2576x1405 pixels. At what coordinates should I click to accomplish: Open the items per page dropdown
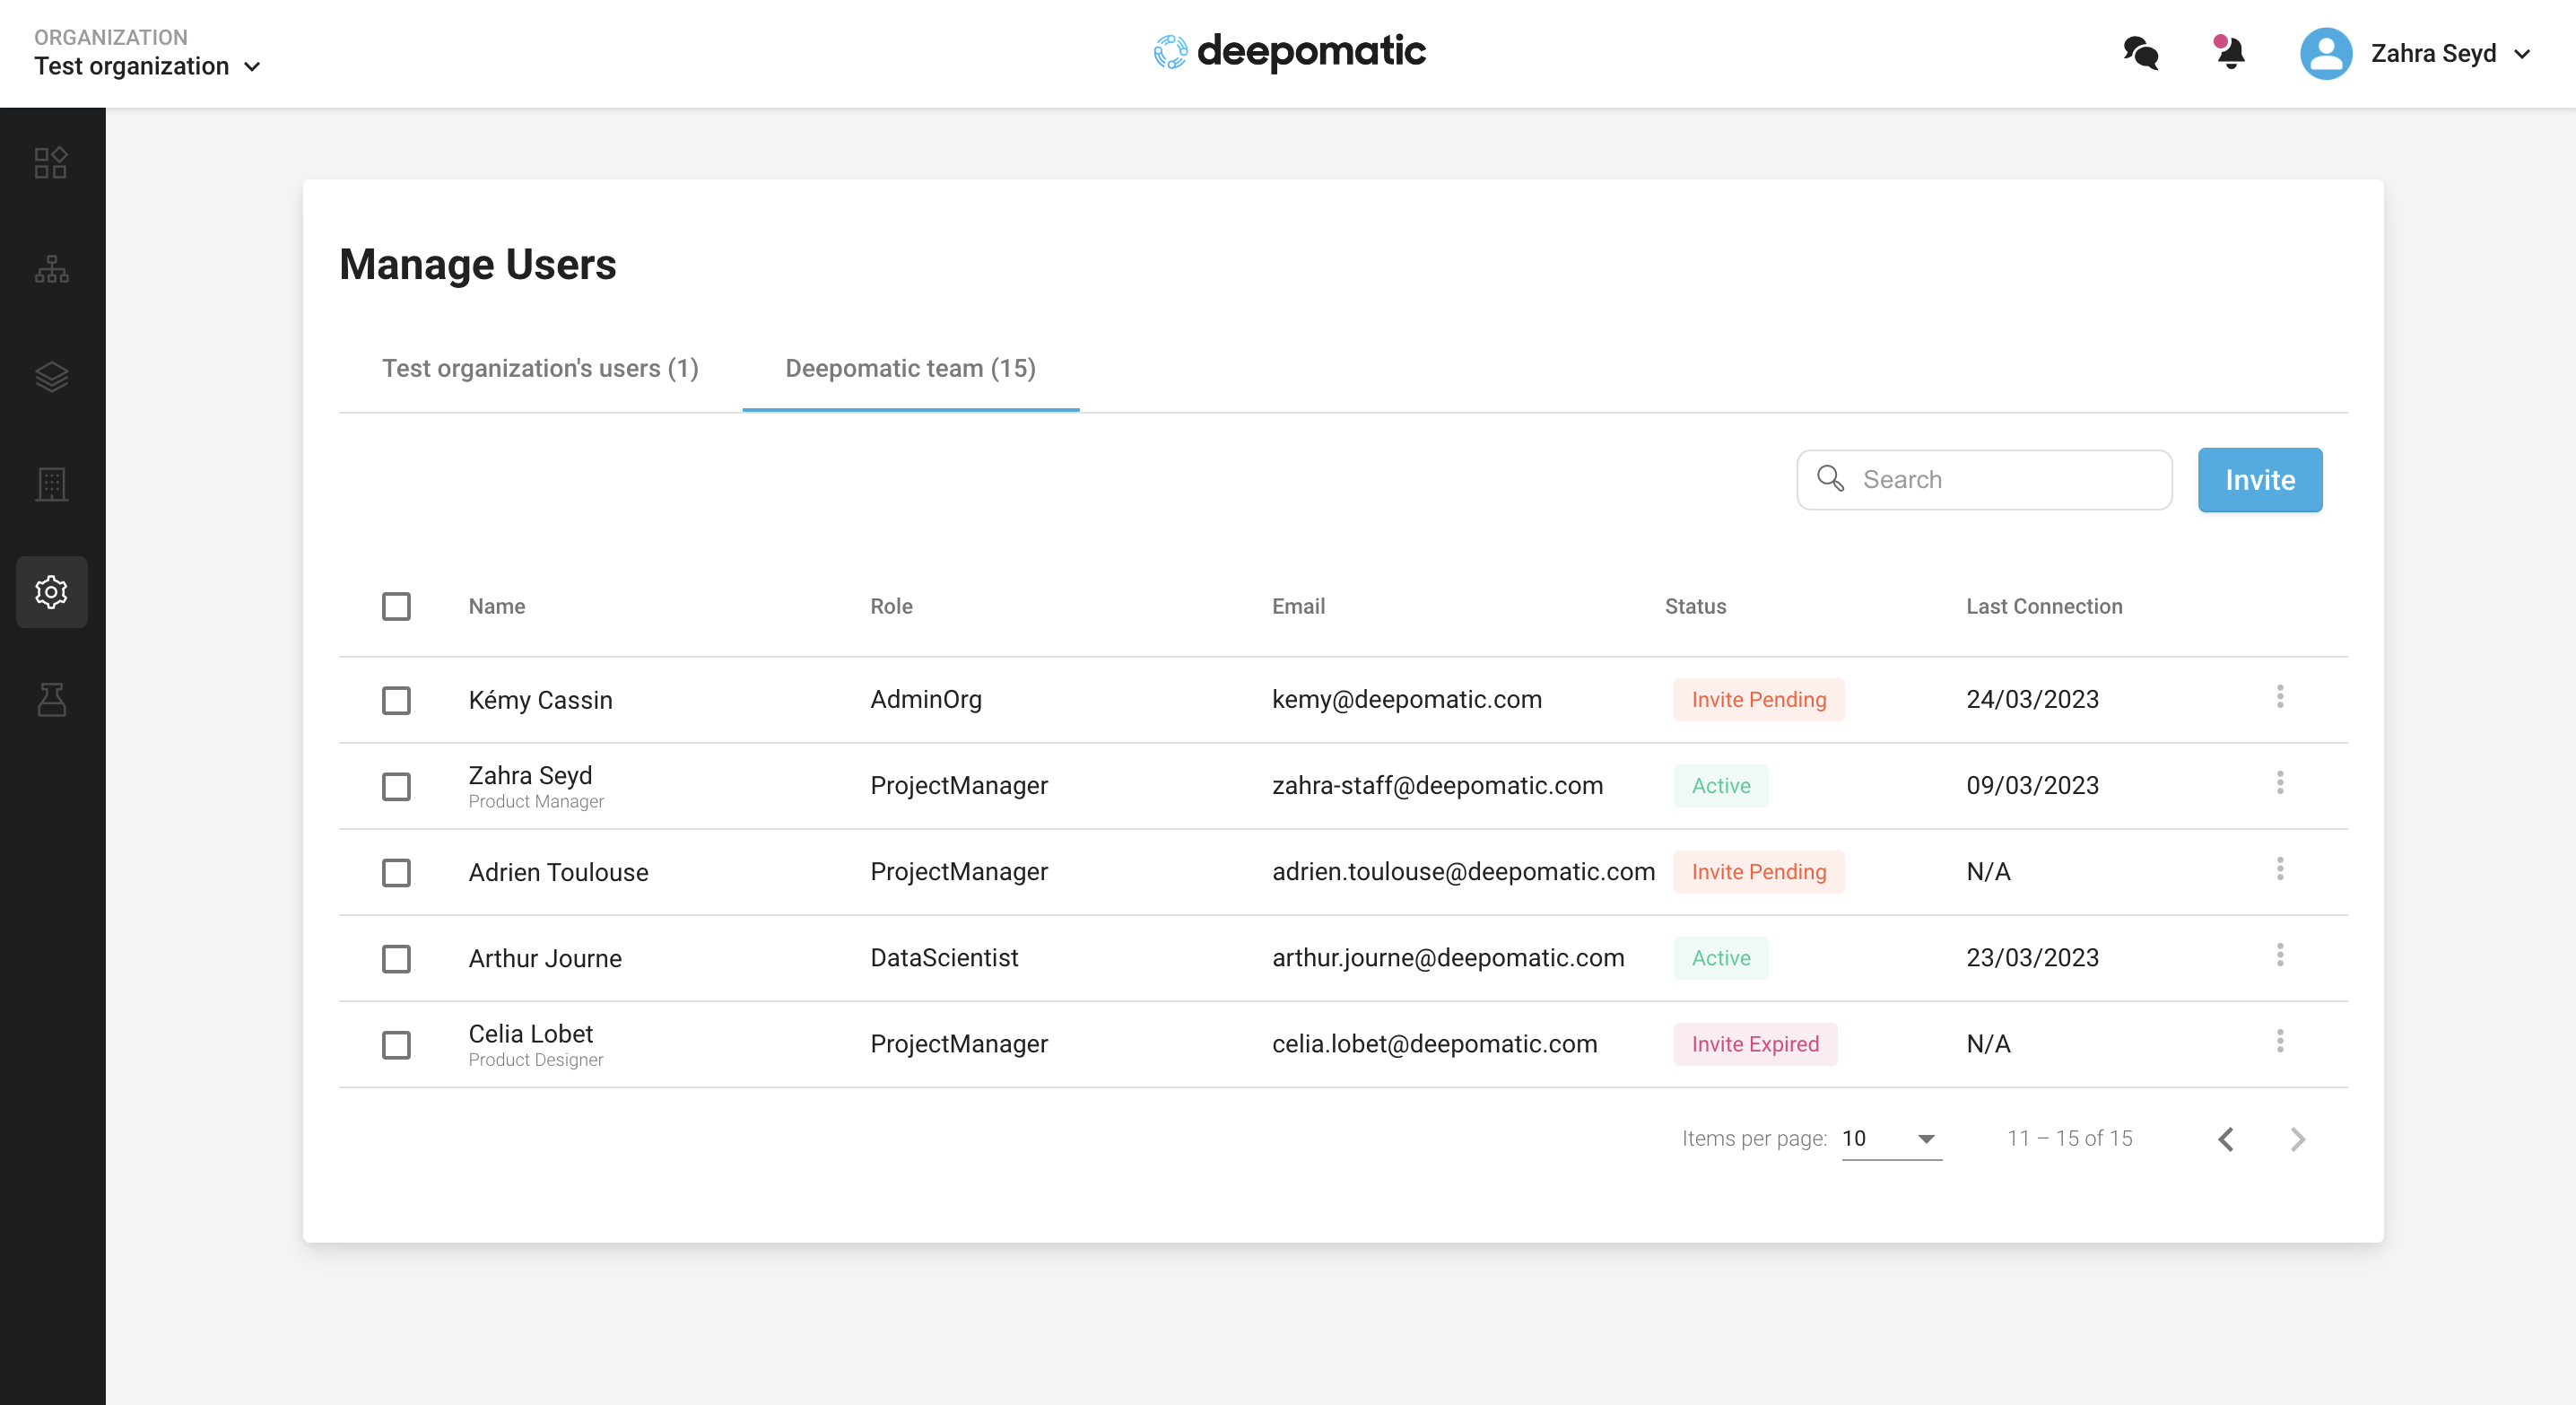point(1890,1138)
